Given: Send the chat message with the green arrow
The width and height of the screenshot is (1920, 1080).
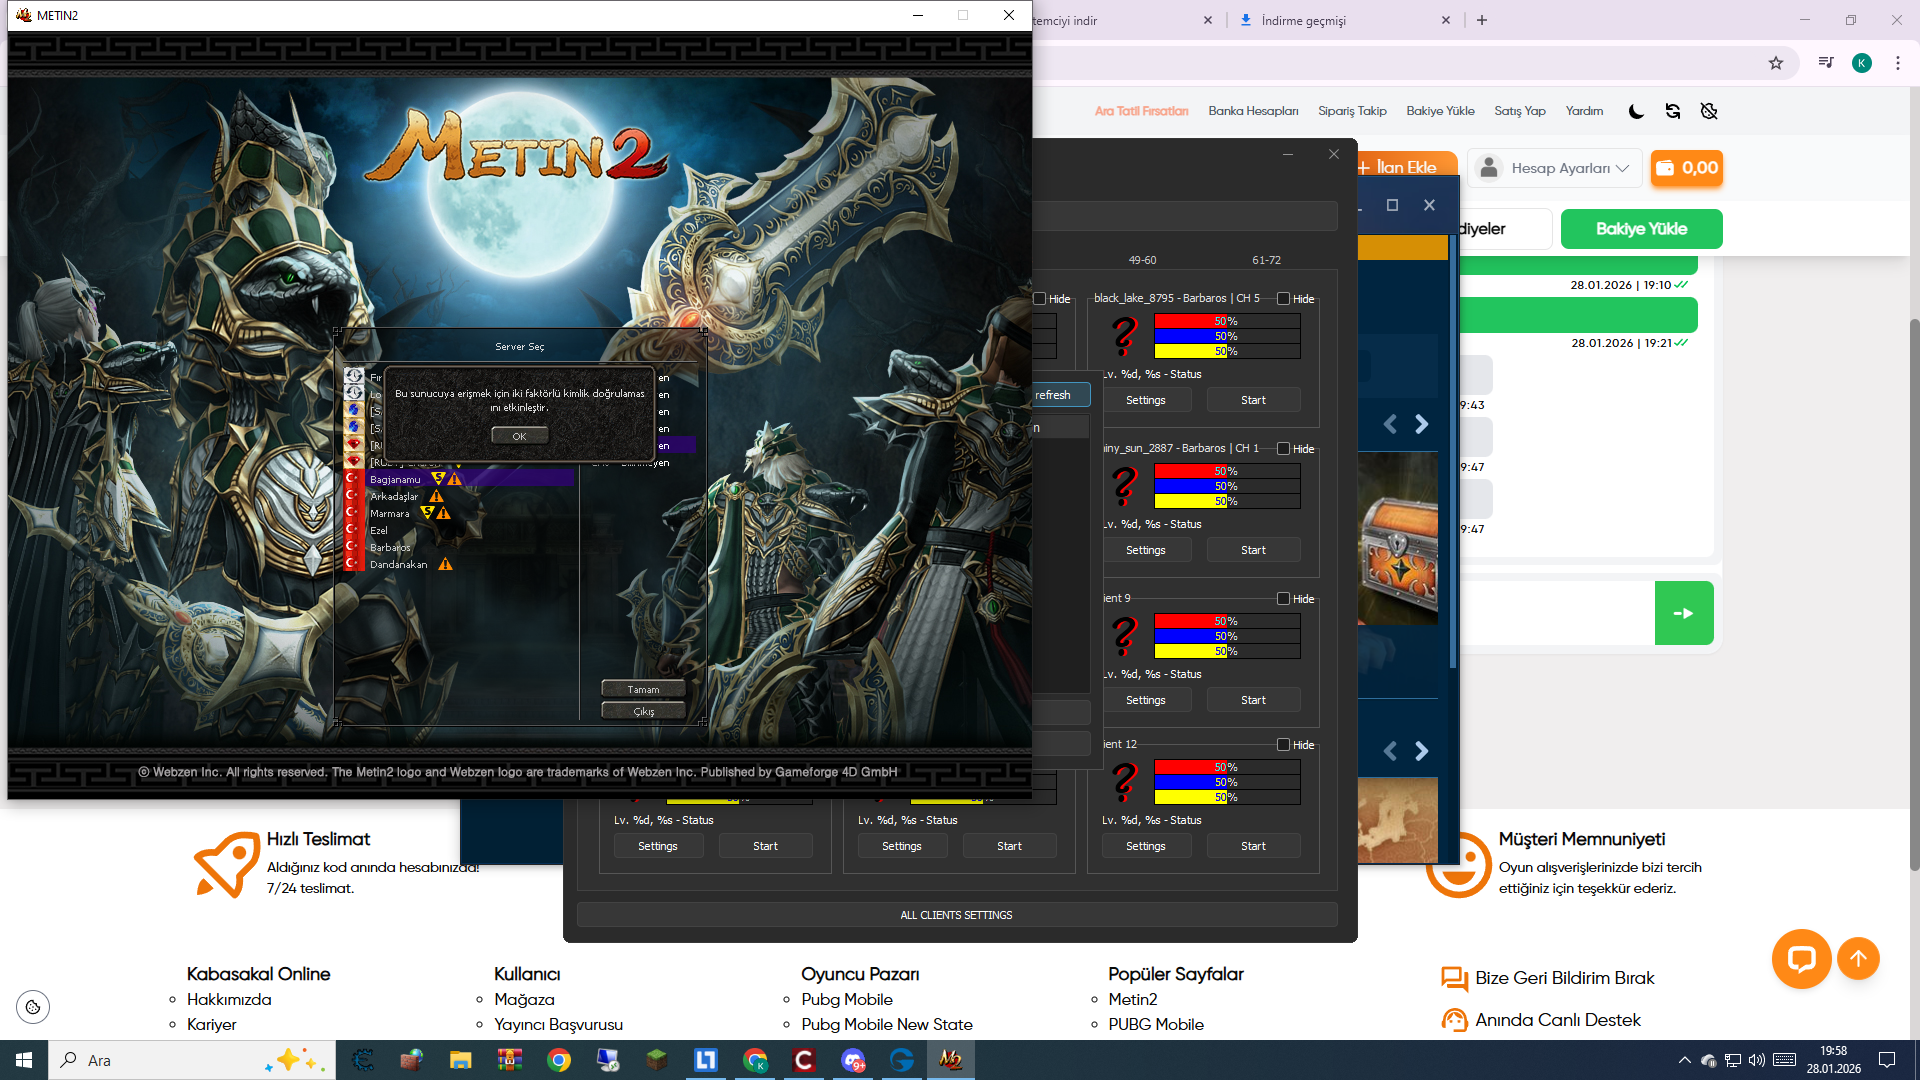Looking at the screenshot, I should coord(1684,613).
